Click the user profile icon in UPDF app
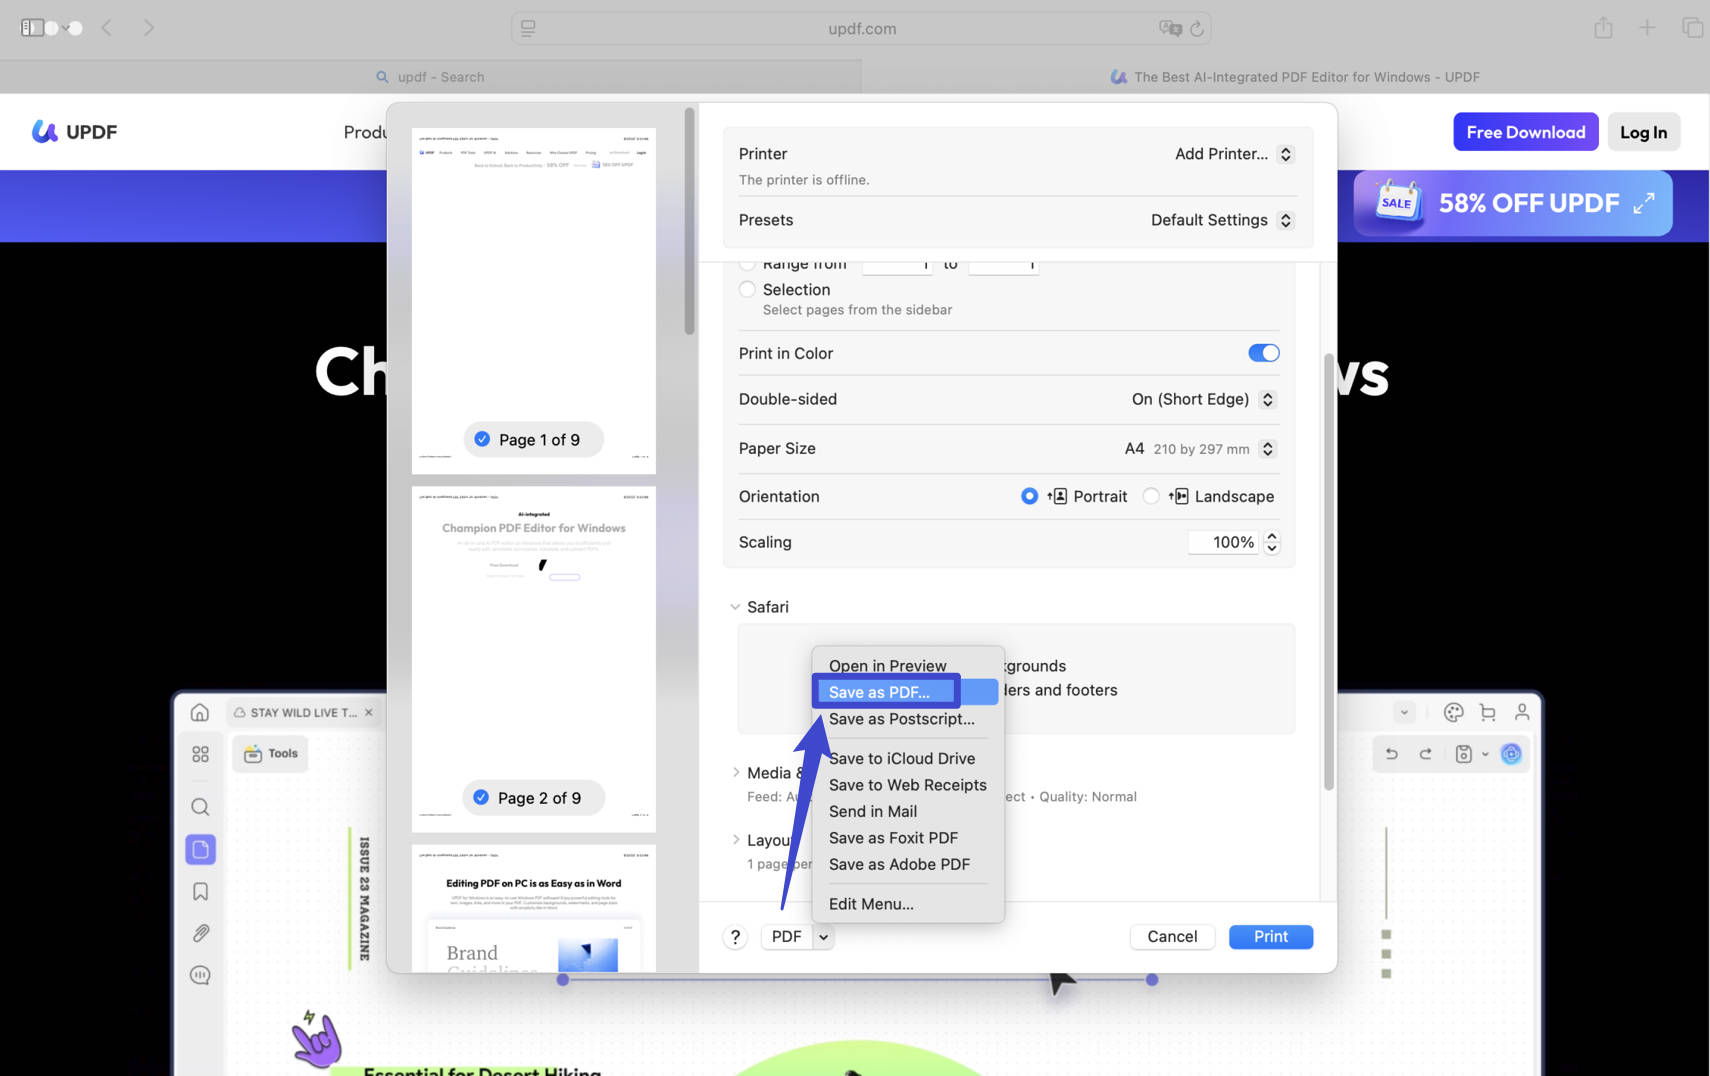 (x=1522, y=712)
